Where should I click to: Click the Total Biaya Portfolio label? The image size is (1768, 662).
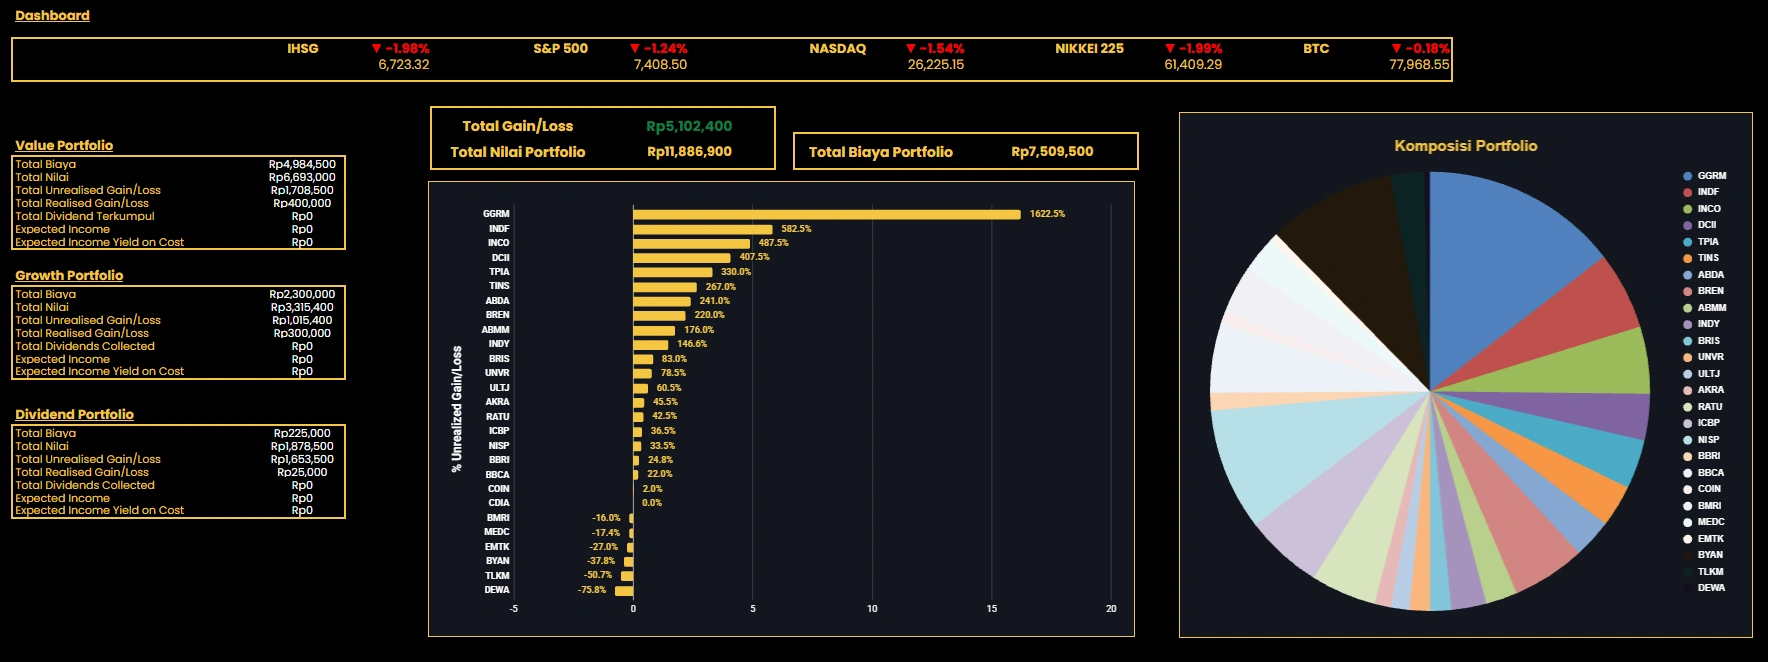pyautogui.click(x=880, y=152)
